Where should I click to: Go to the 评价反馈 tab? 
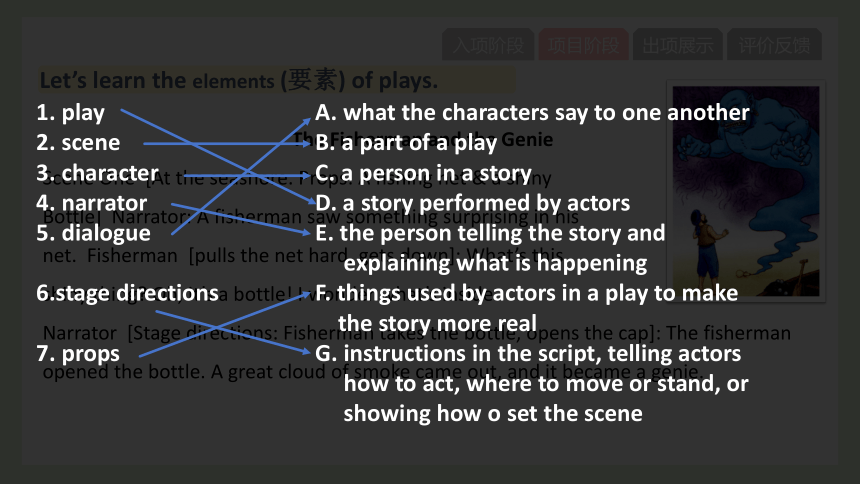(x=774, y=44)
